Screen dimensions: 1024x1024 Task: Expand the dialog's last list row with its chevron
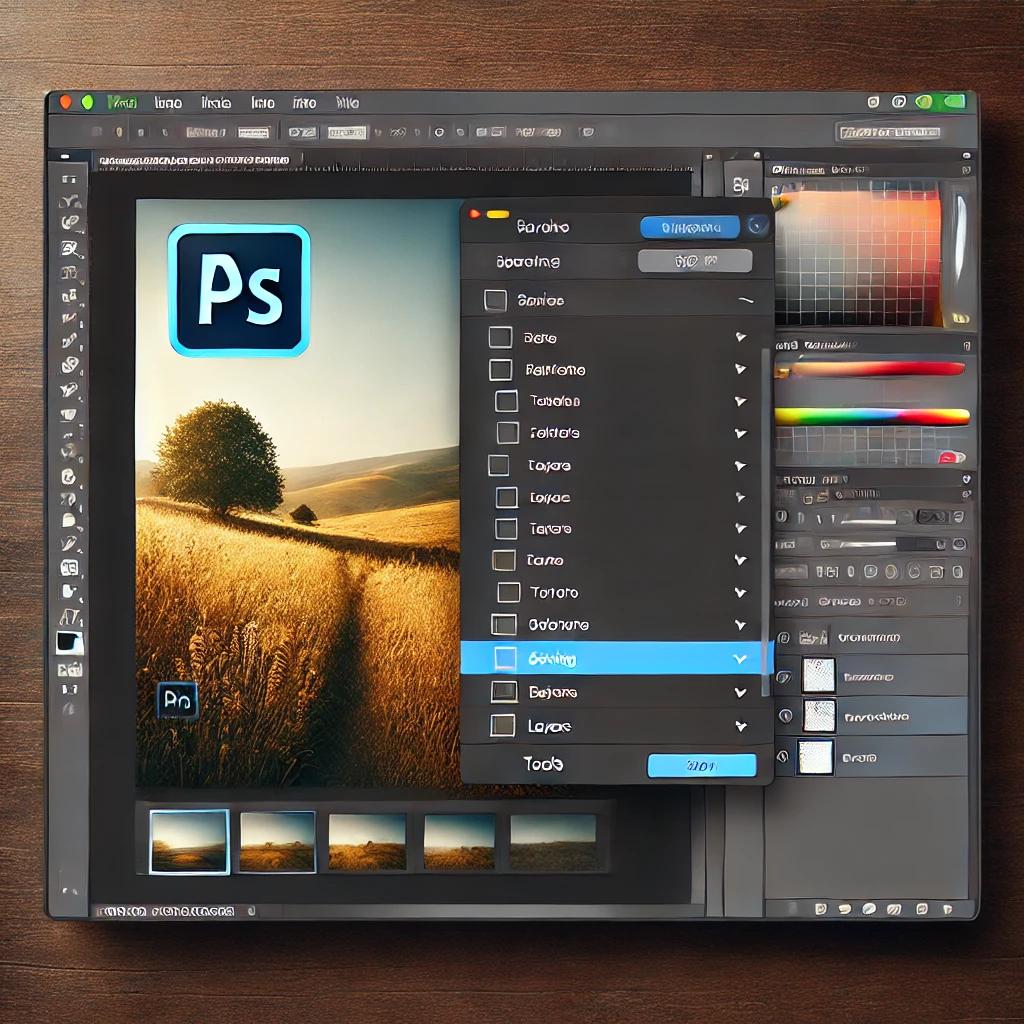741,726
